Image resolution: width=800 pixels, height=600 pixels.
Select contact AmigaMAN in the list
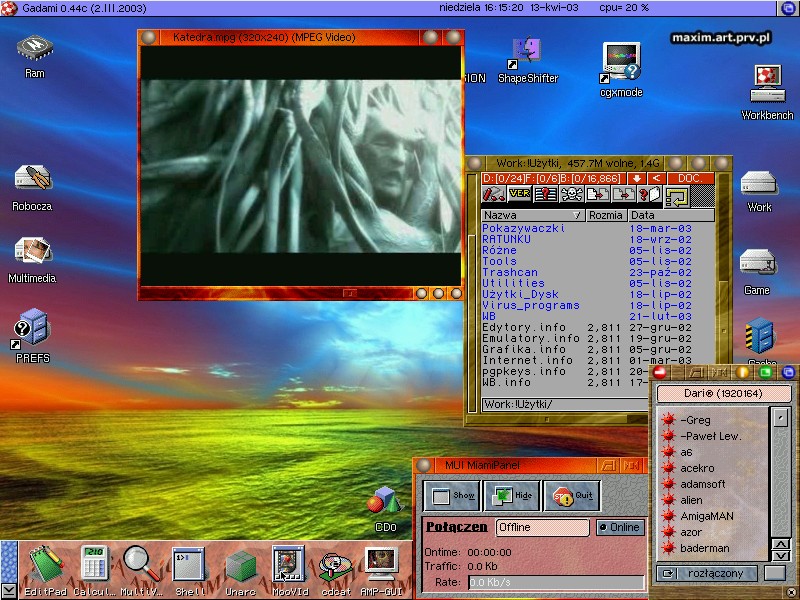pos(713,516)
